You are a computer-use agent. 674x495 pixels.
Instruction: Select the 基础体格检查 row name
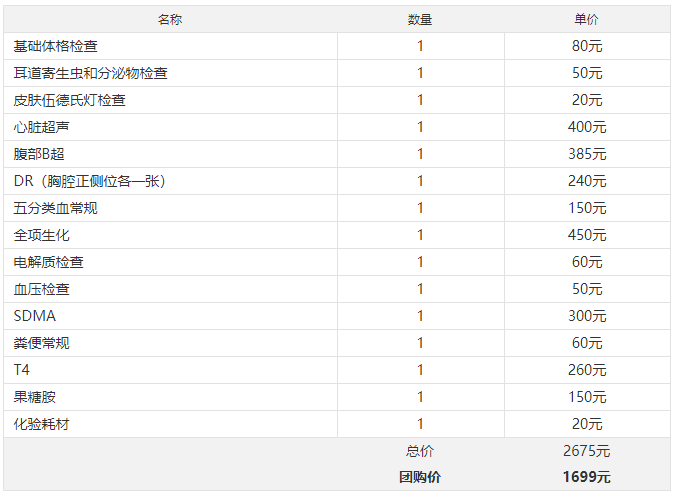[55, 46]
